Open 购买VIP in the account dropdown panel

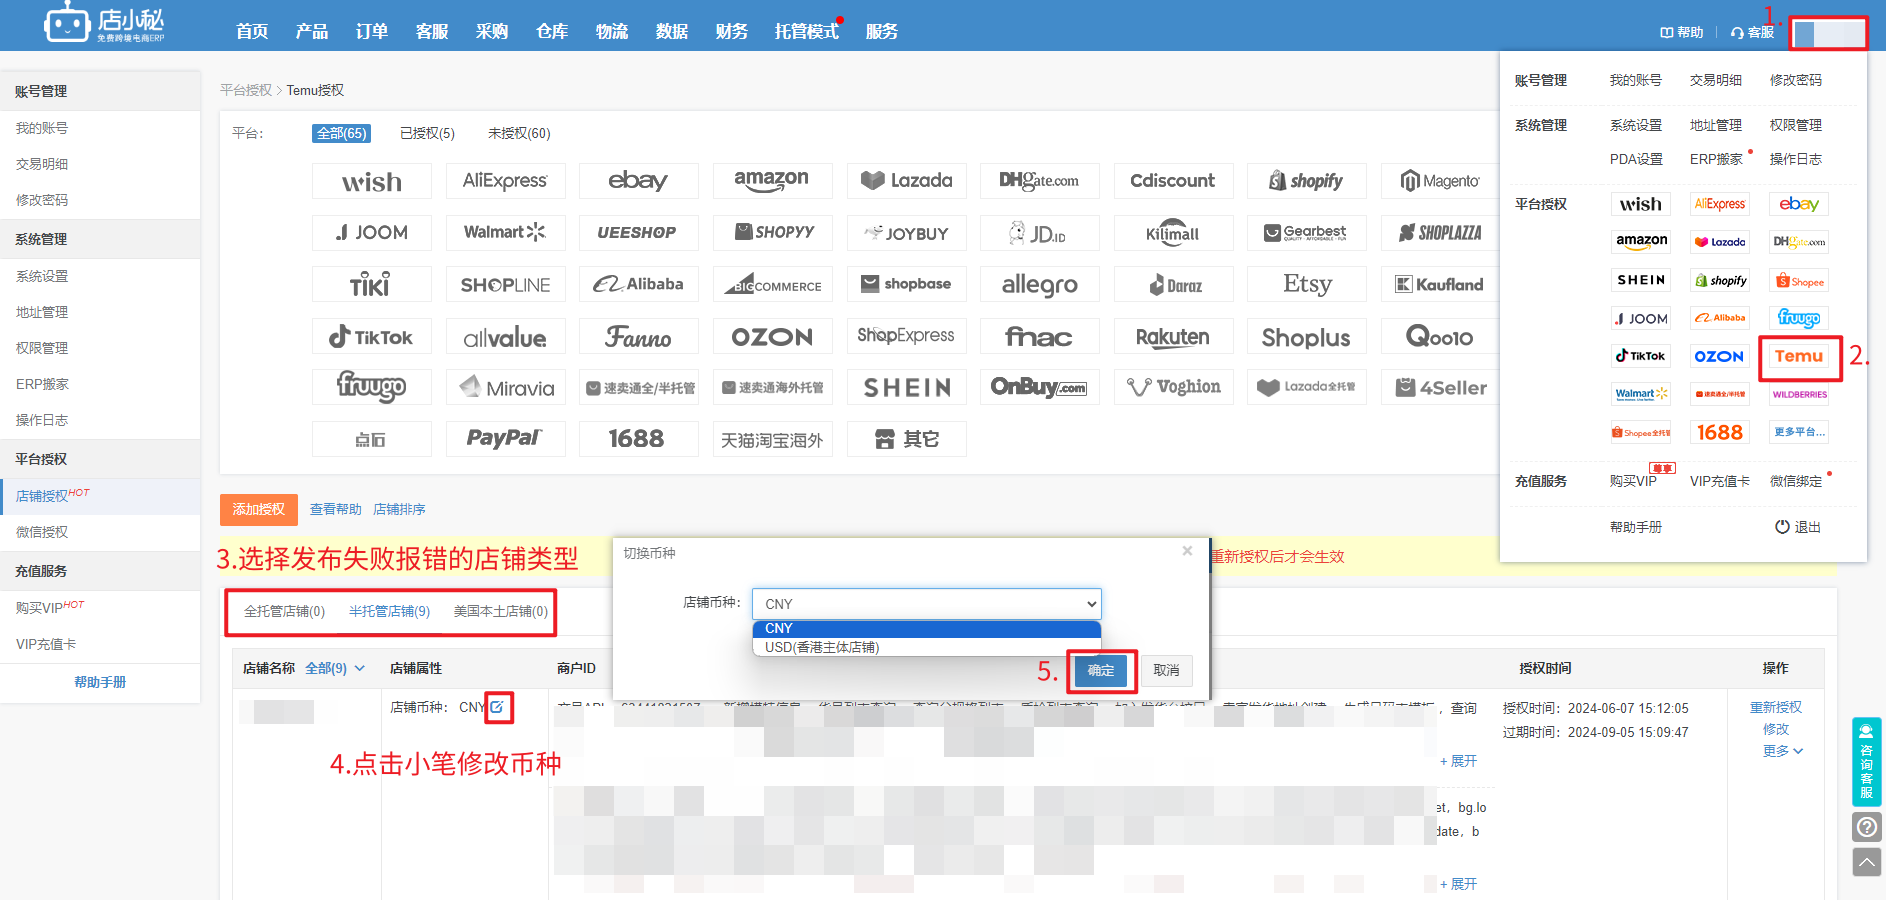pos(1633,481)
